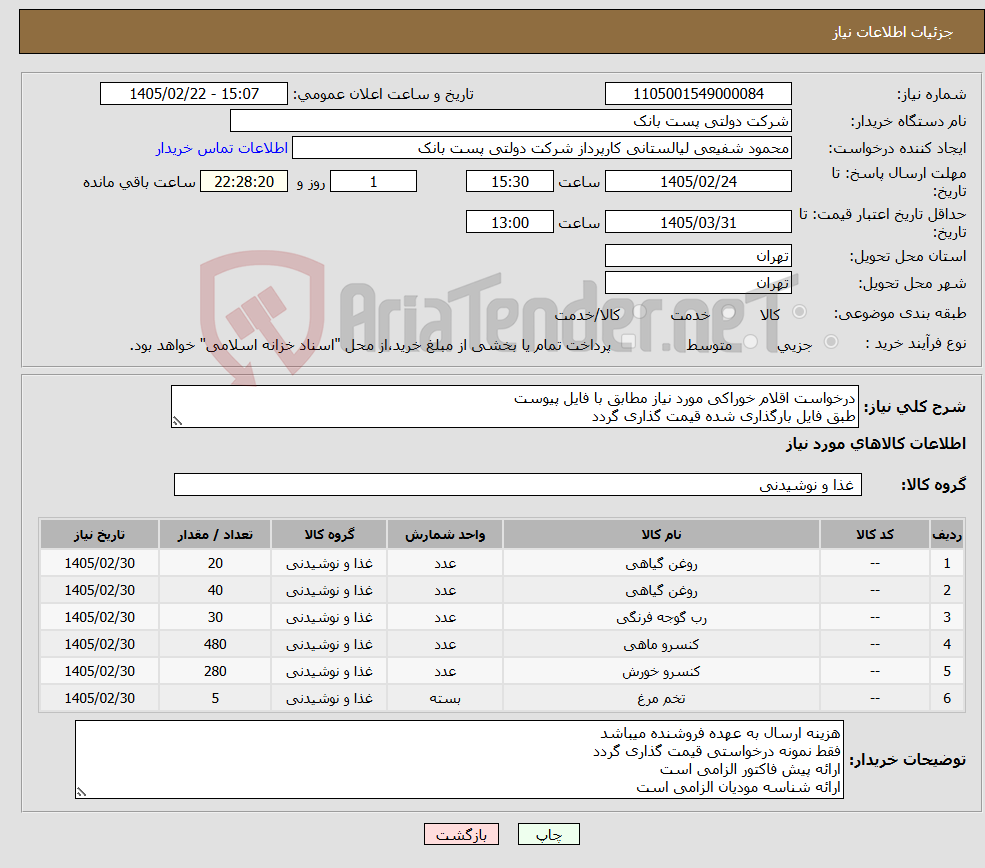Click the تاریخ نیاز column header
985x868 pixels.
[99, 534]
